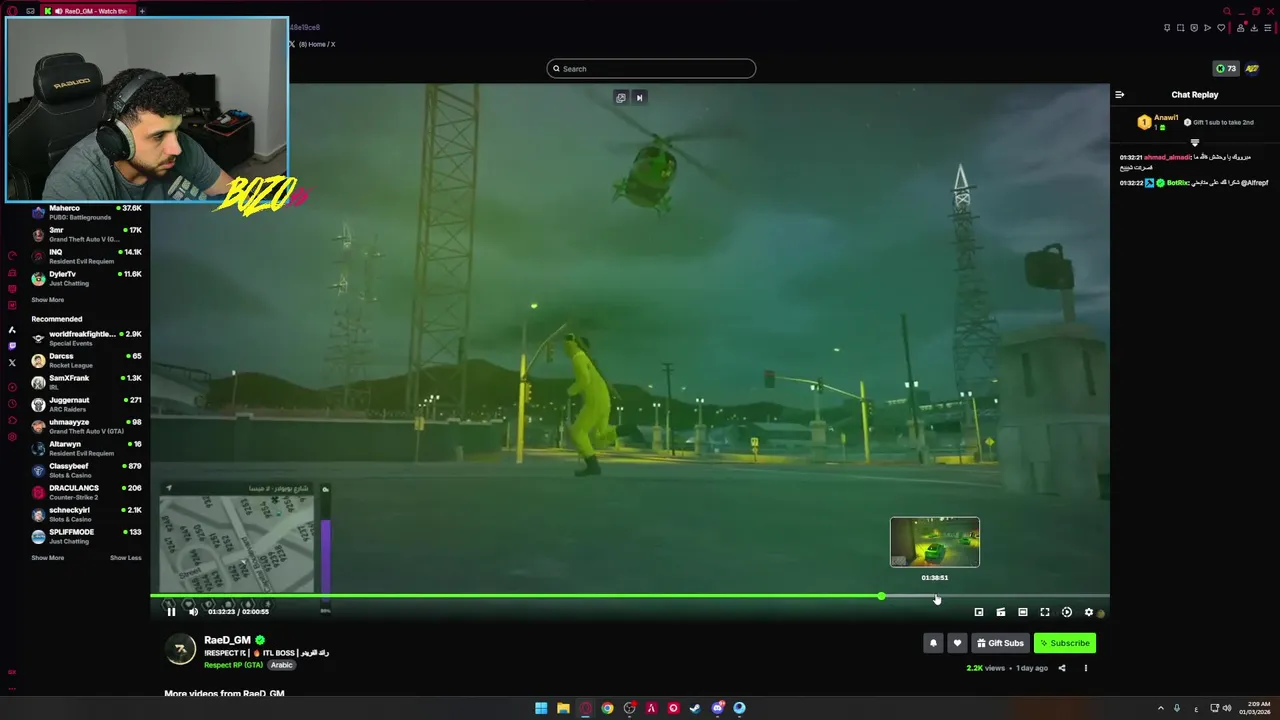This screenshot has width=1280, height=720.
Task: Open Classybeef channel in Recommended
Action: (87, 470)
